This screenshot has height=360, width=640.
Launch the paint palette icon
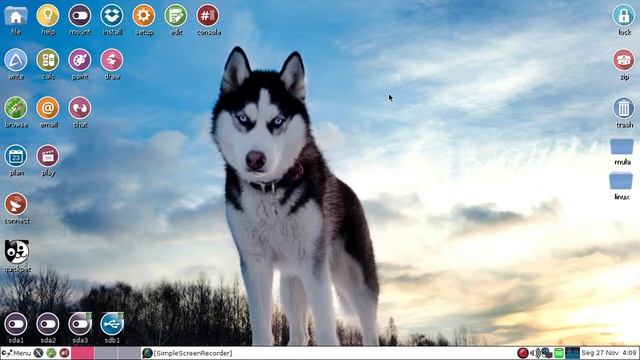pos(80,60)
